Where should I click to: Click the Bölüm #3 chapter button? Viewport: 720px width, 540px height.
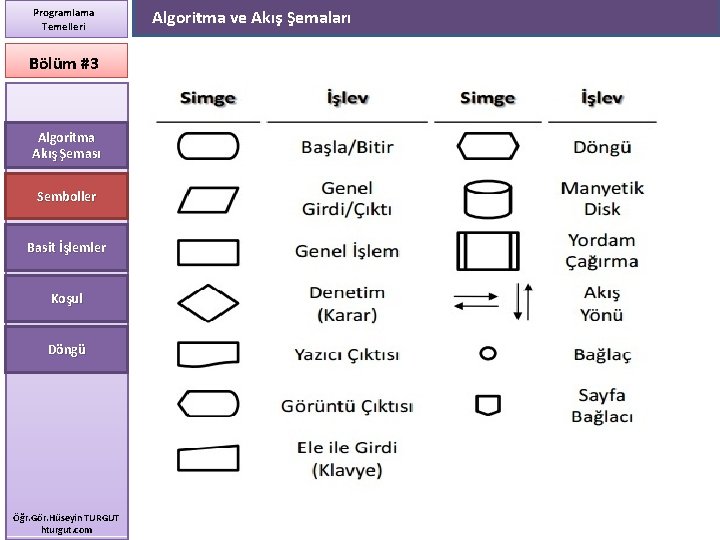coord(66,61)
